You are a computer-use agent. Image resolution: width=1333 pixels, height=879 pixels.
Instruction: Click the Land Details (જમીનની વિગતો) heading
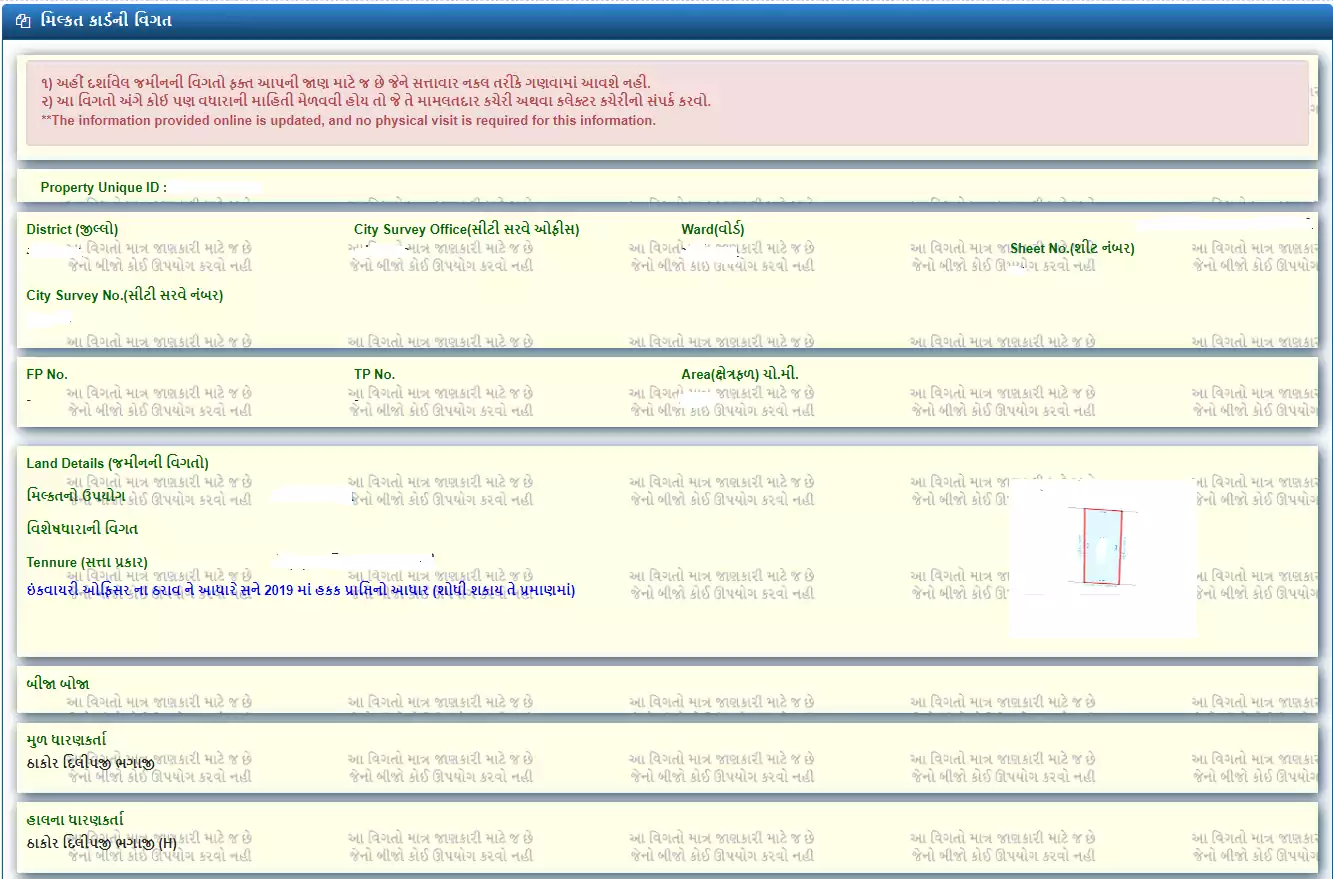pos(117,463)
